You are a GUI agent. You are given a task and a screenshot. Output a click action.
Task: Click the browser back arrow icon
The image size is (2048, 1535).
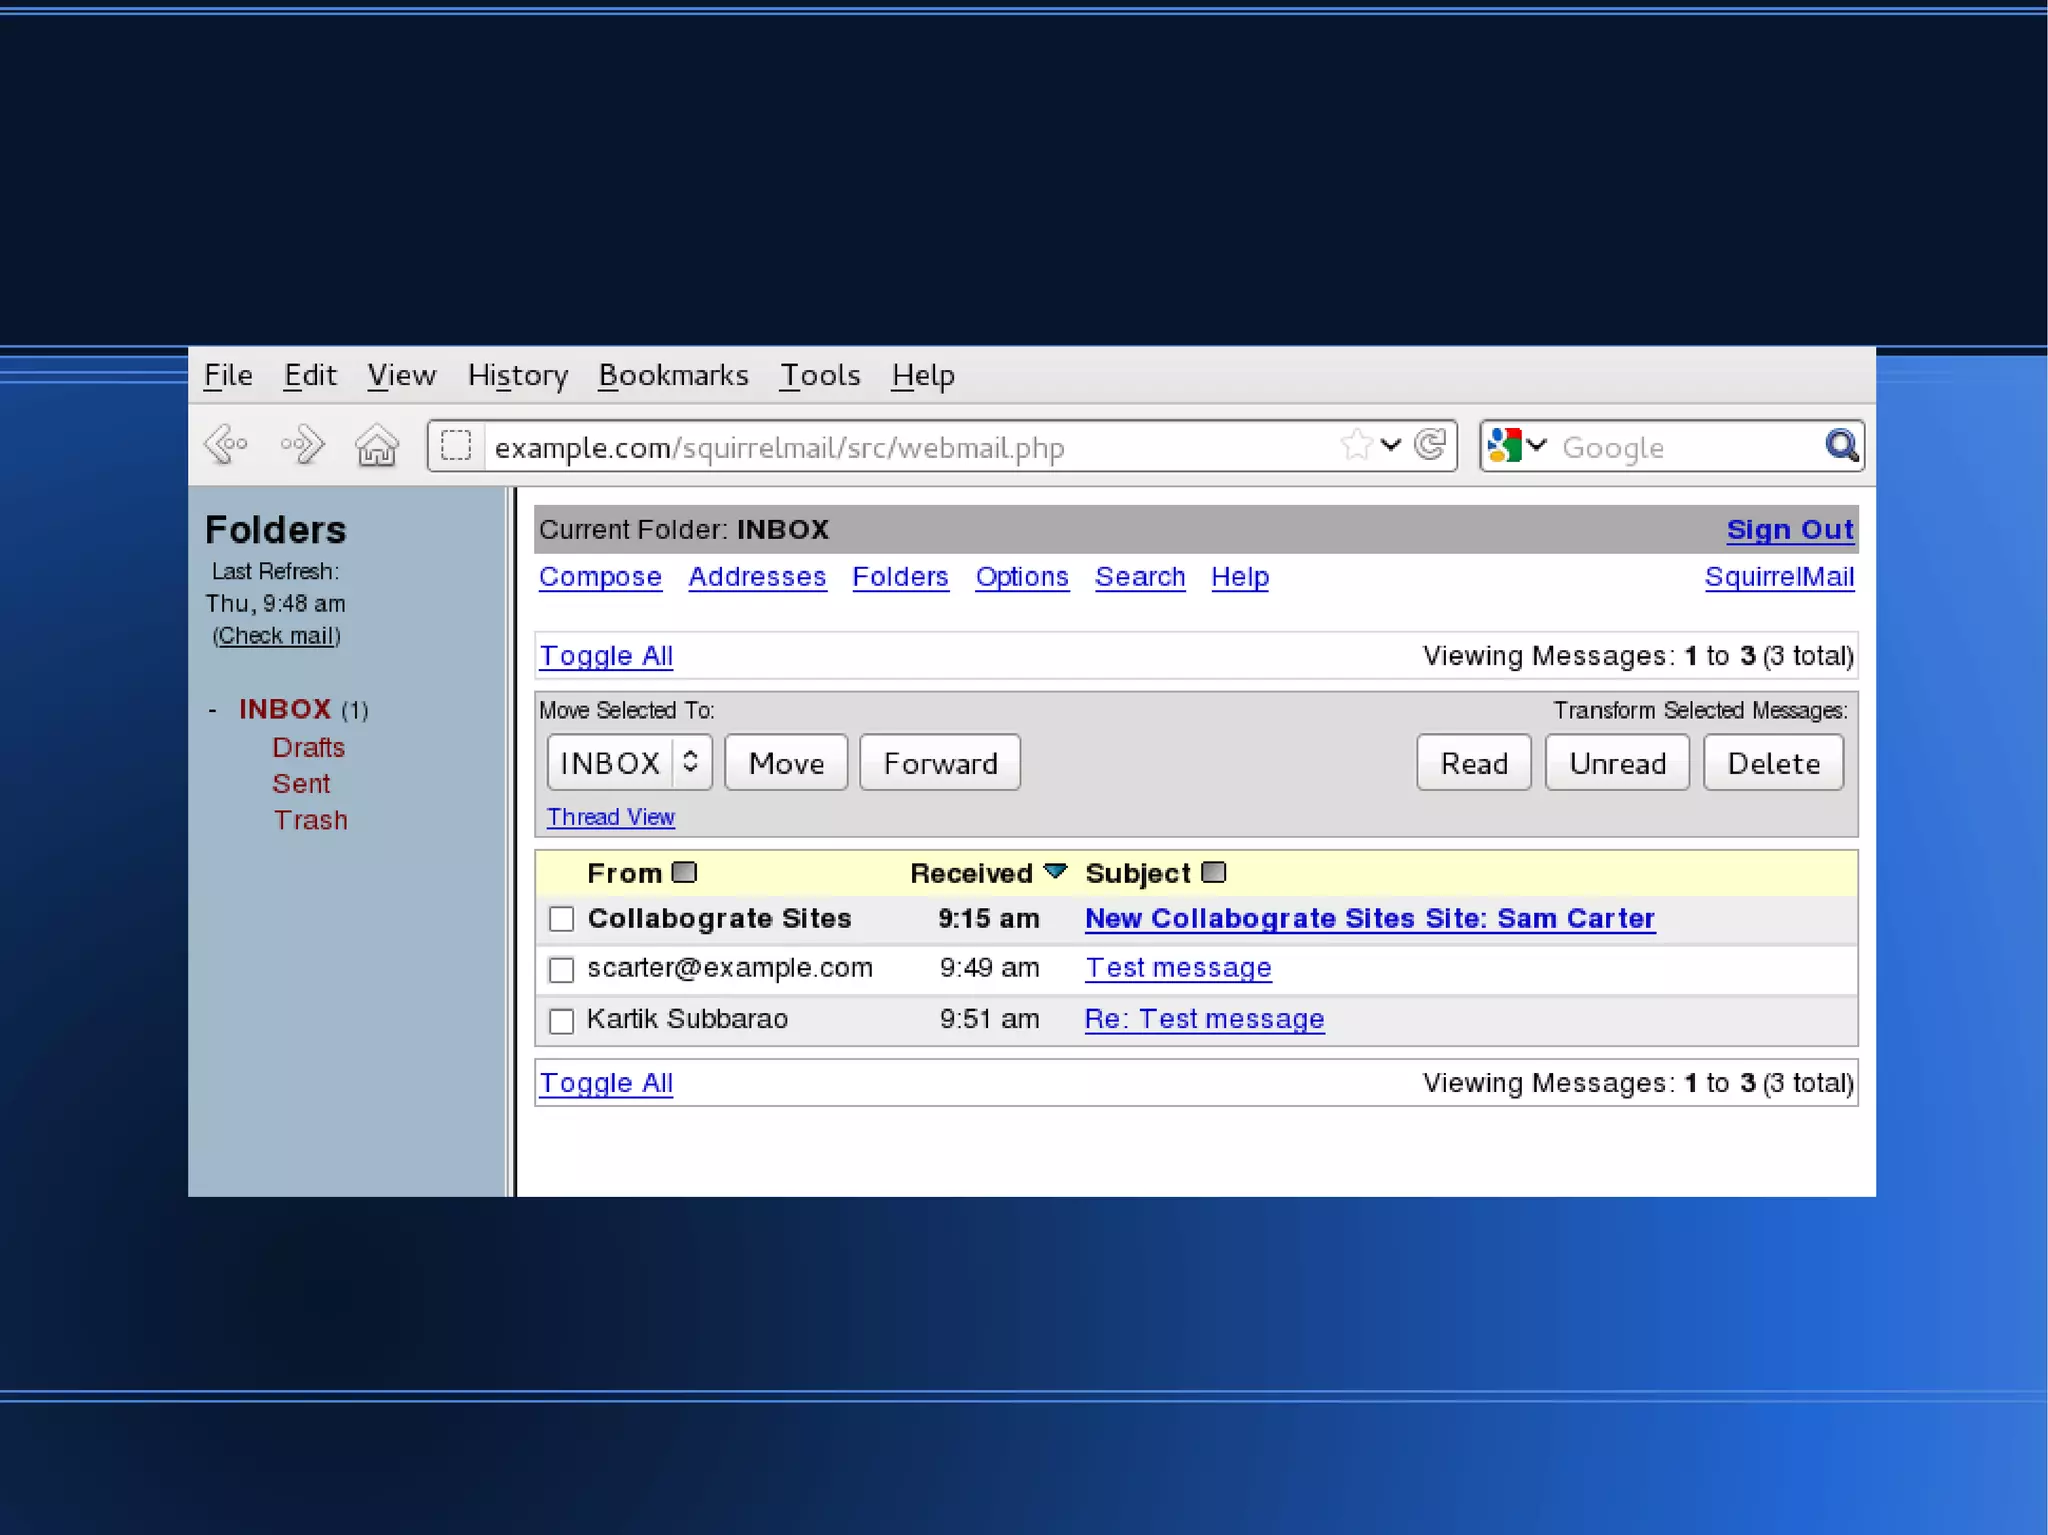(226, 445)
